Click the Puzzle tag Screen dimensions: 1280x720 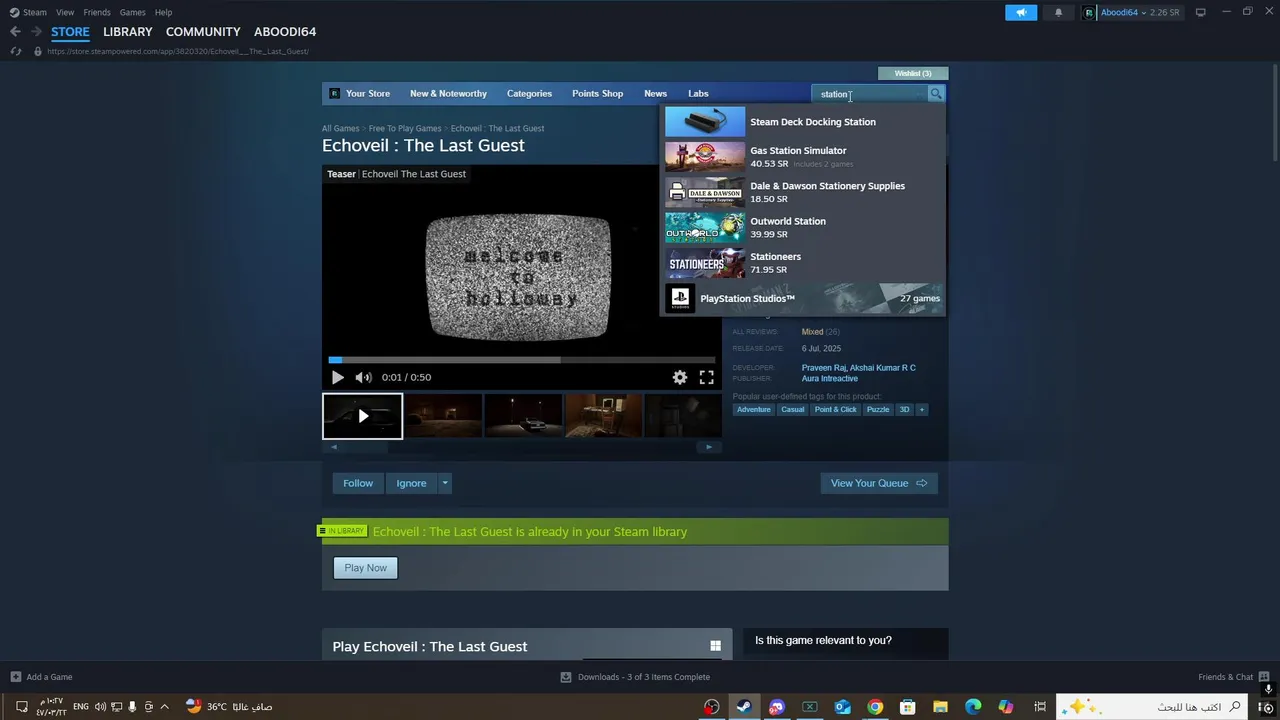click(x=878, y=409)
